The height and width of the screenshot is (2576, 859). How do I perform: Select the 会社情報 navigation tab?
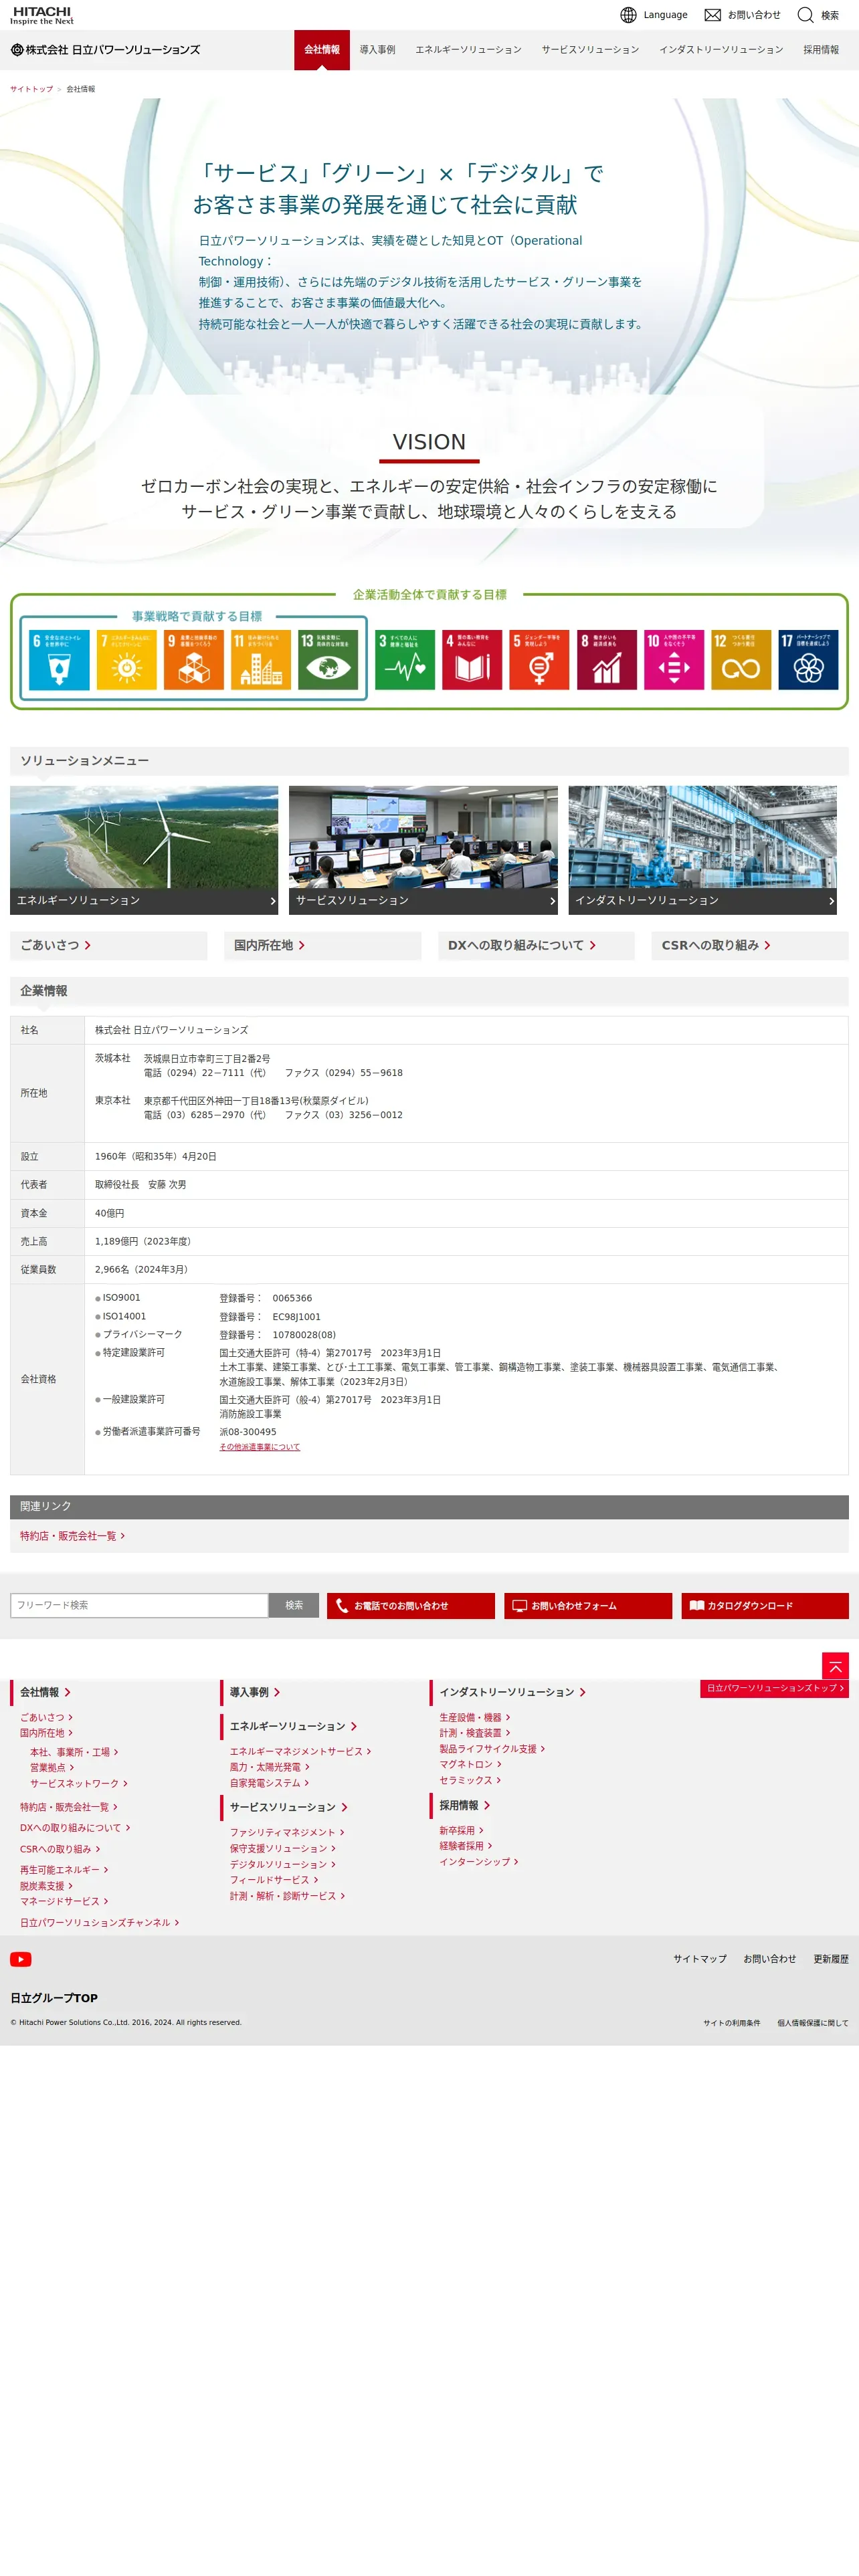pyautogui.click(x=322, y=50)
